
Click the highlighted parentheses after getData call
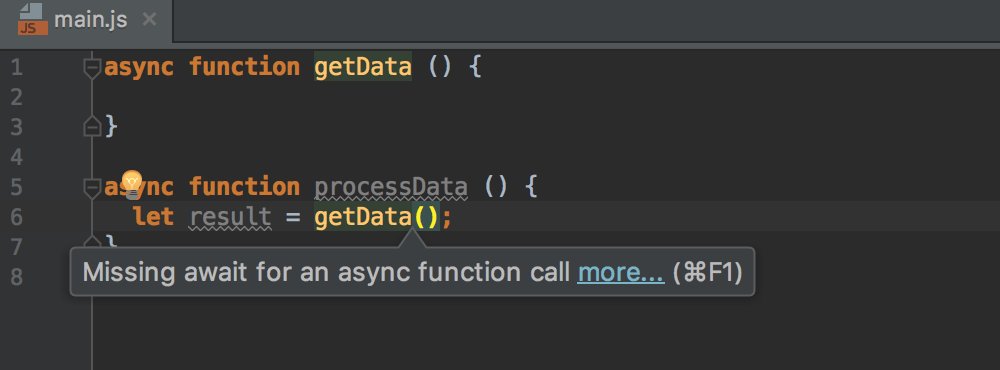(x=426, y=218)
